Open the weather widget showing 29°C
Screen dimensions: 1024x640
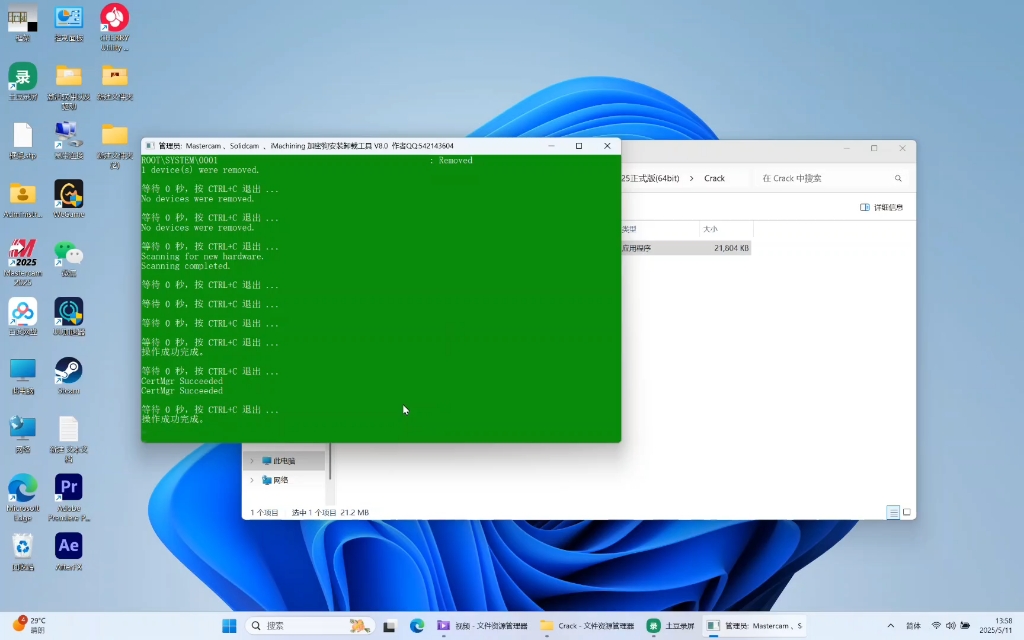coord(29,626)
